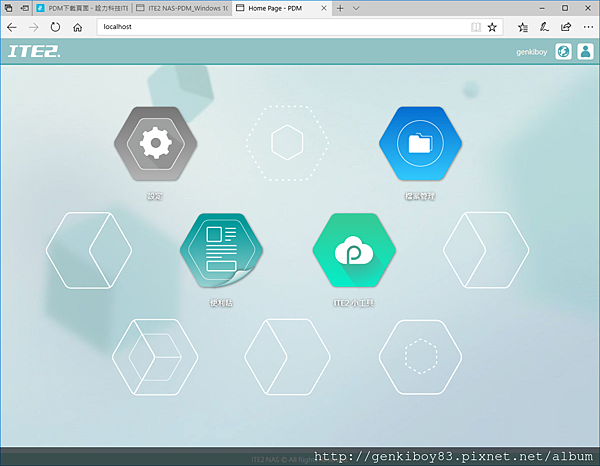
Task: Expand the tab list chevron
Action: [356, 8]
